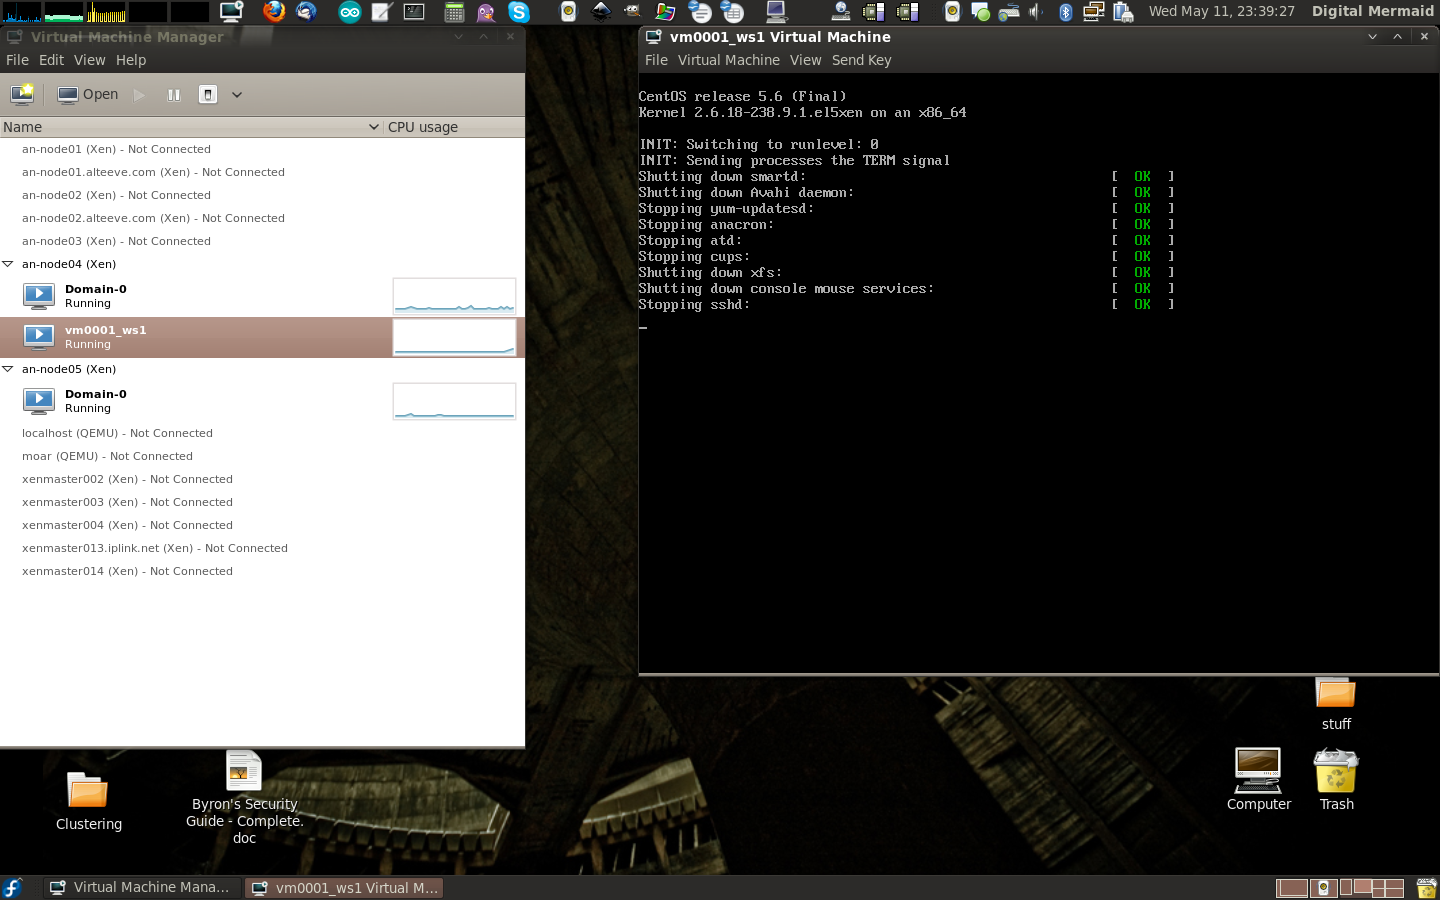Open Help menu in Virtual Machine Manager

pyautogui.click(x=131, y=60)
